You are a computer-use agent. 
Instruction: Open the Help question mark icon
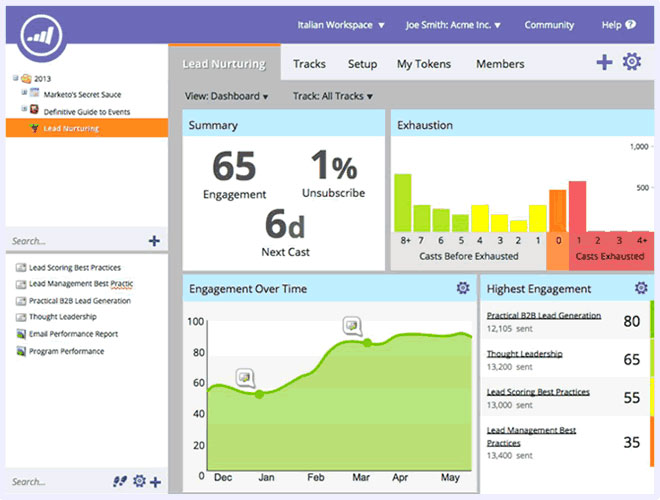pyautogui.click(x=630, y=25)
